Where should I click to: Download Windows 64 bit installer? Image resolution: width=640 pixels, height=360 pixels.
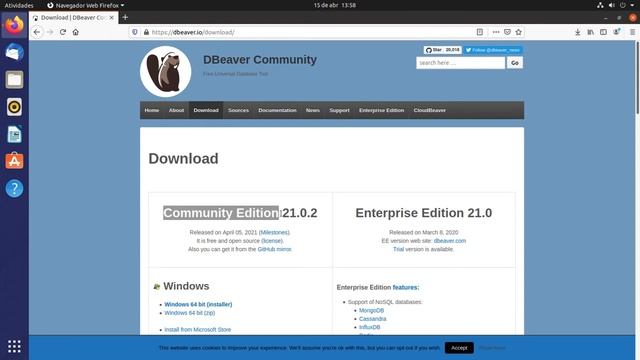tap(198, 304)
